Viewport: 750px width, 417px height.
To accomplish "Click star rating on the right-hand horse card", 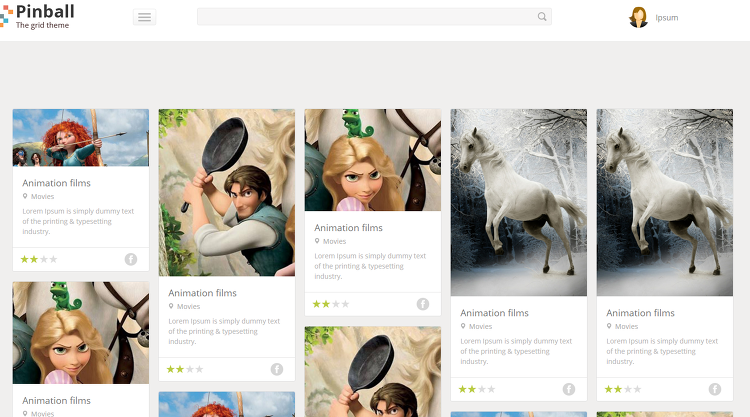I will click(623, 389).
